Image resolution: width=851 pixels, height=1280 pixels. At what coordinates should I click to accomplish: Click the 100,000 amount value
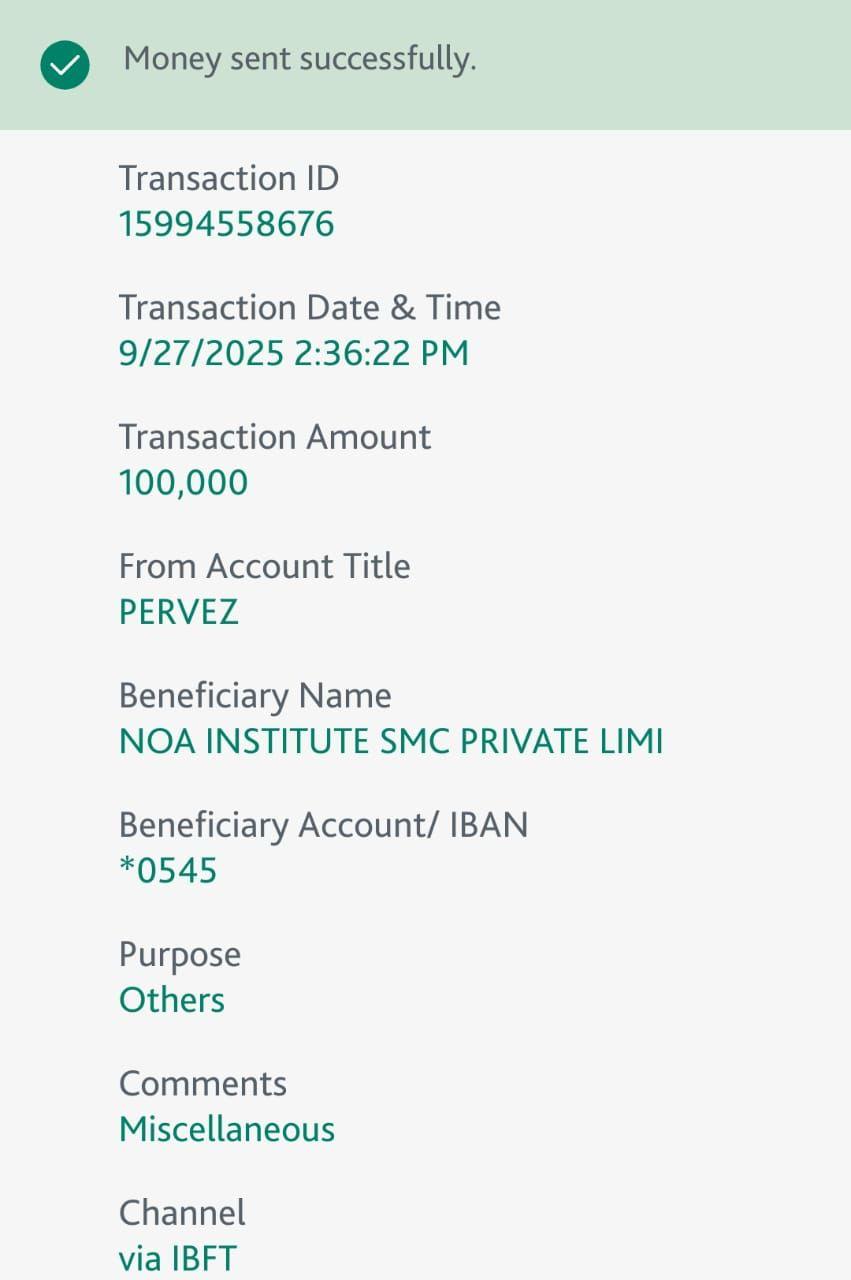click(183, 483)
